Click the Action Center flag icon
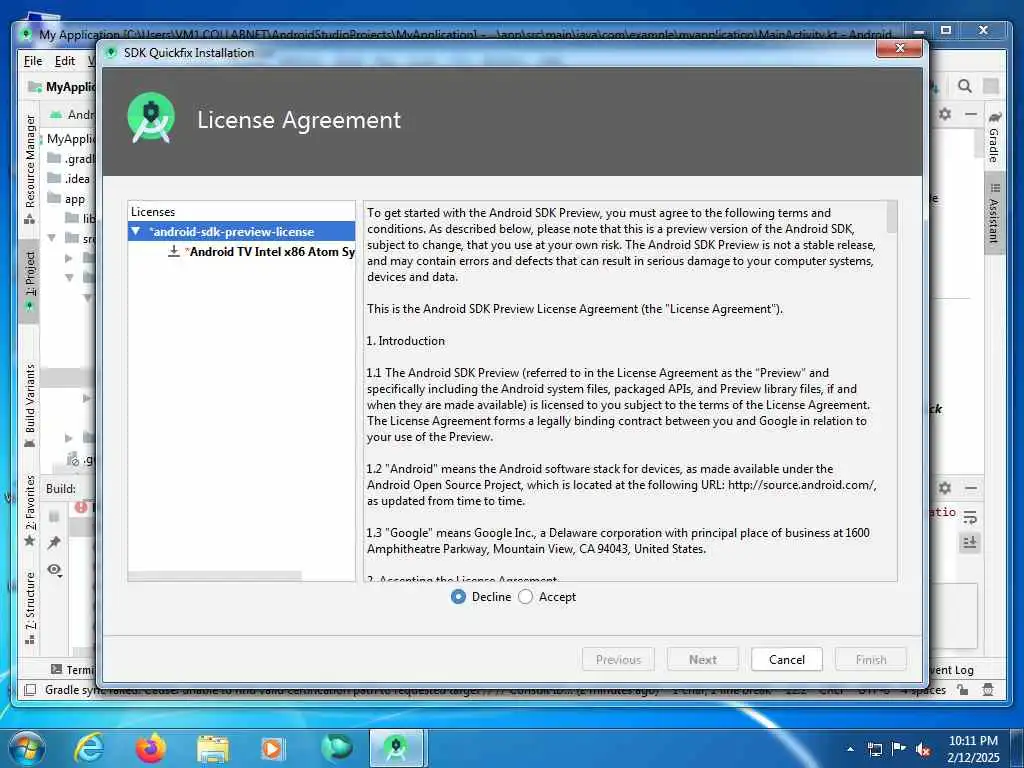 [x=899, y=749]
